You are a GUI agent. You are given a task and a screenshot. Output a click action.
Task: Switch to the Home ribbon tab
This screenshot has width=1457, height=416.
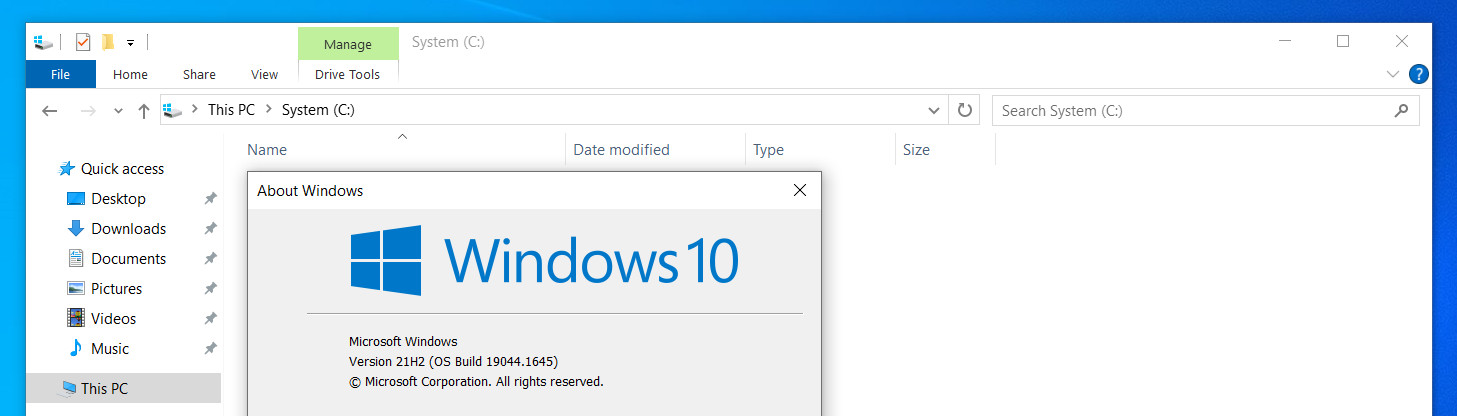(130, 74)
